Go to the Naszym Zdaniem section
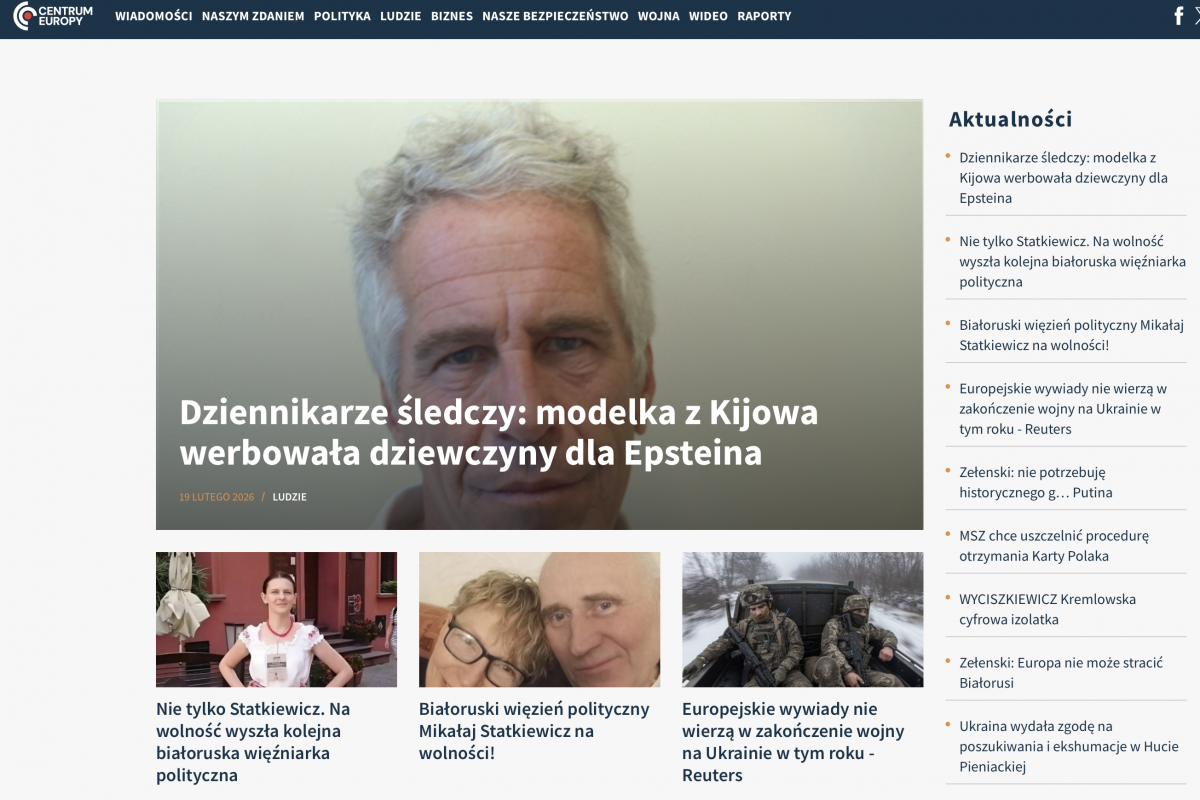 coord(253,16)
